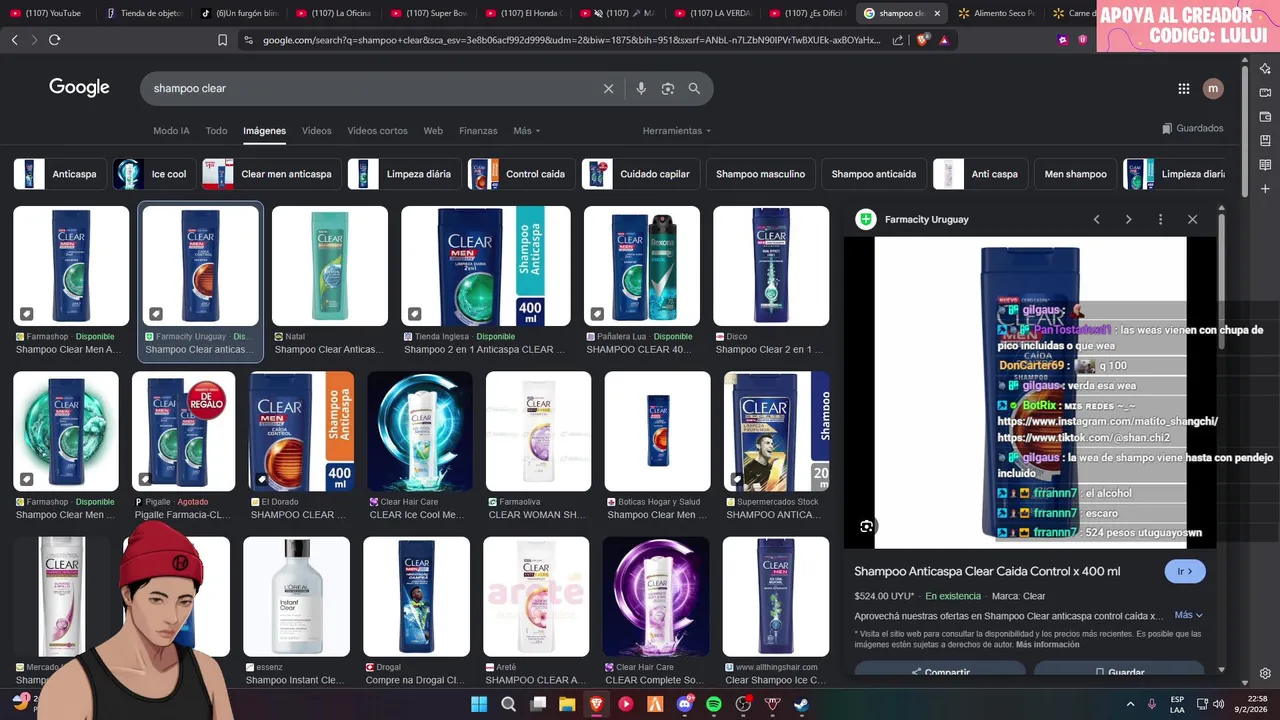This screenshot has height=720, width=1280.
Task: Start a voice search with the microphone icon
Action: (641, 88)
